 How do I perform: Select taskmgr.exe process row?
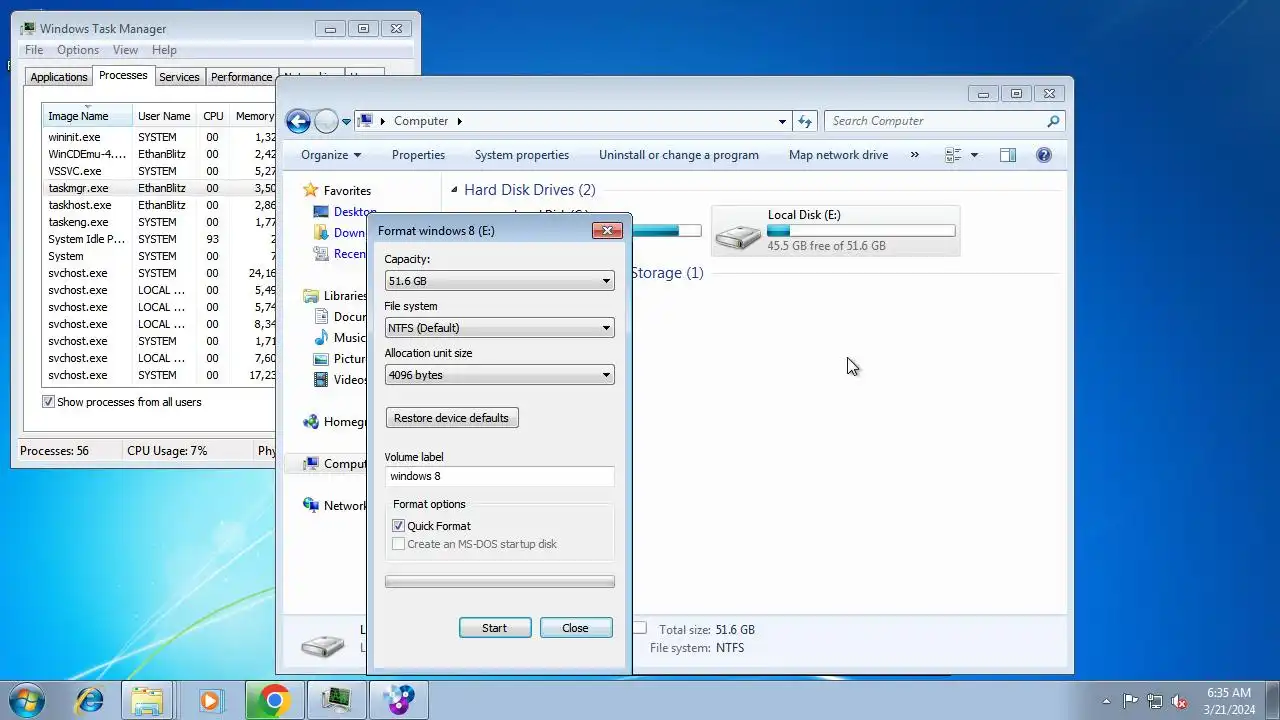point(159,188)
